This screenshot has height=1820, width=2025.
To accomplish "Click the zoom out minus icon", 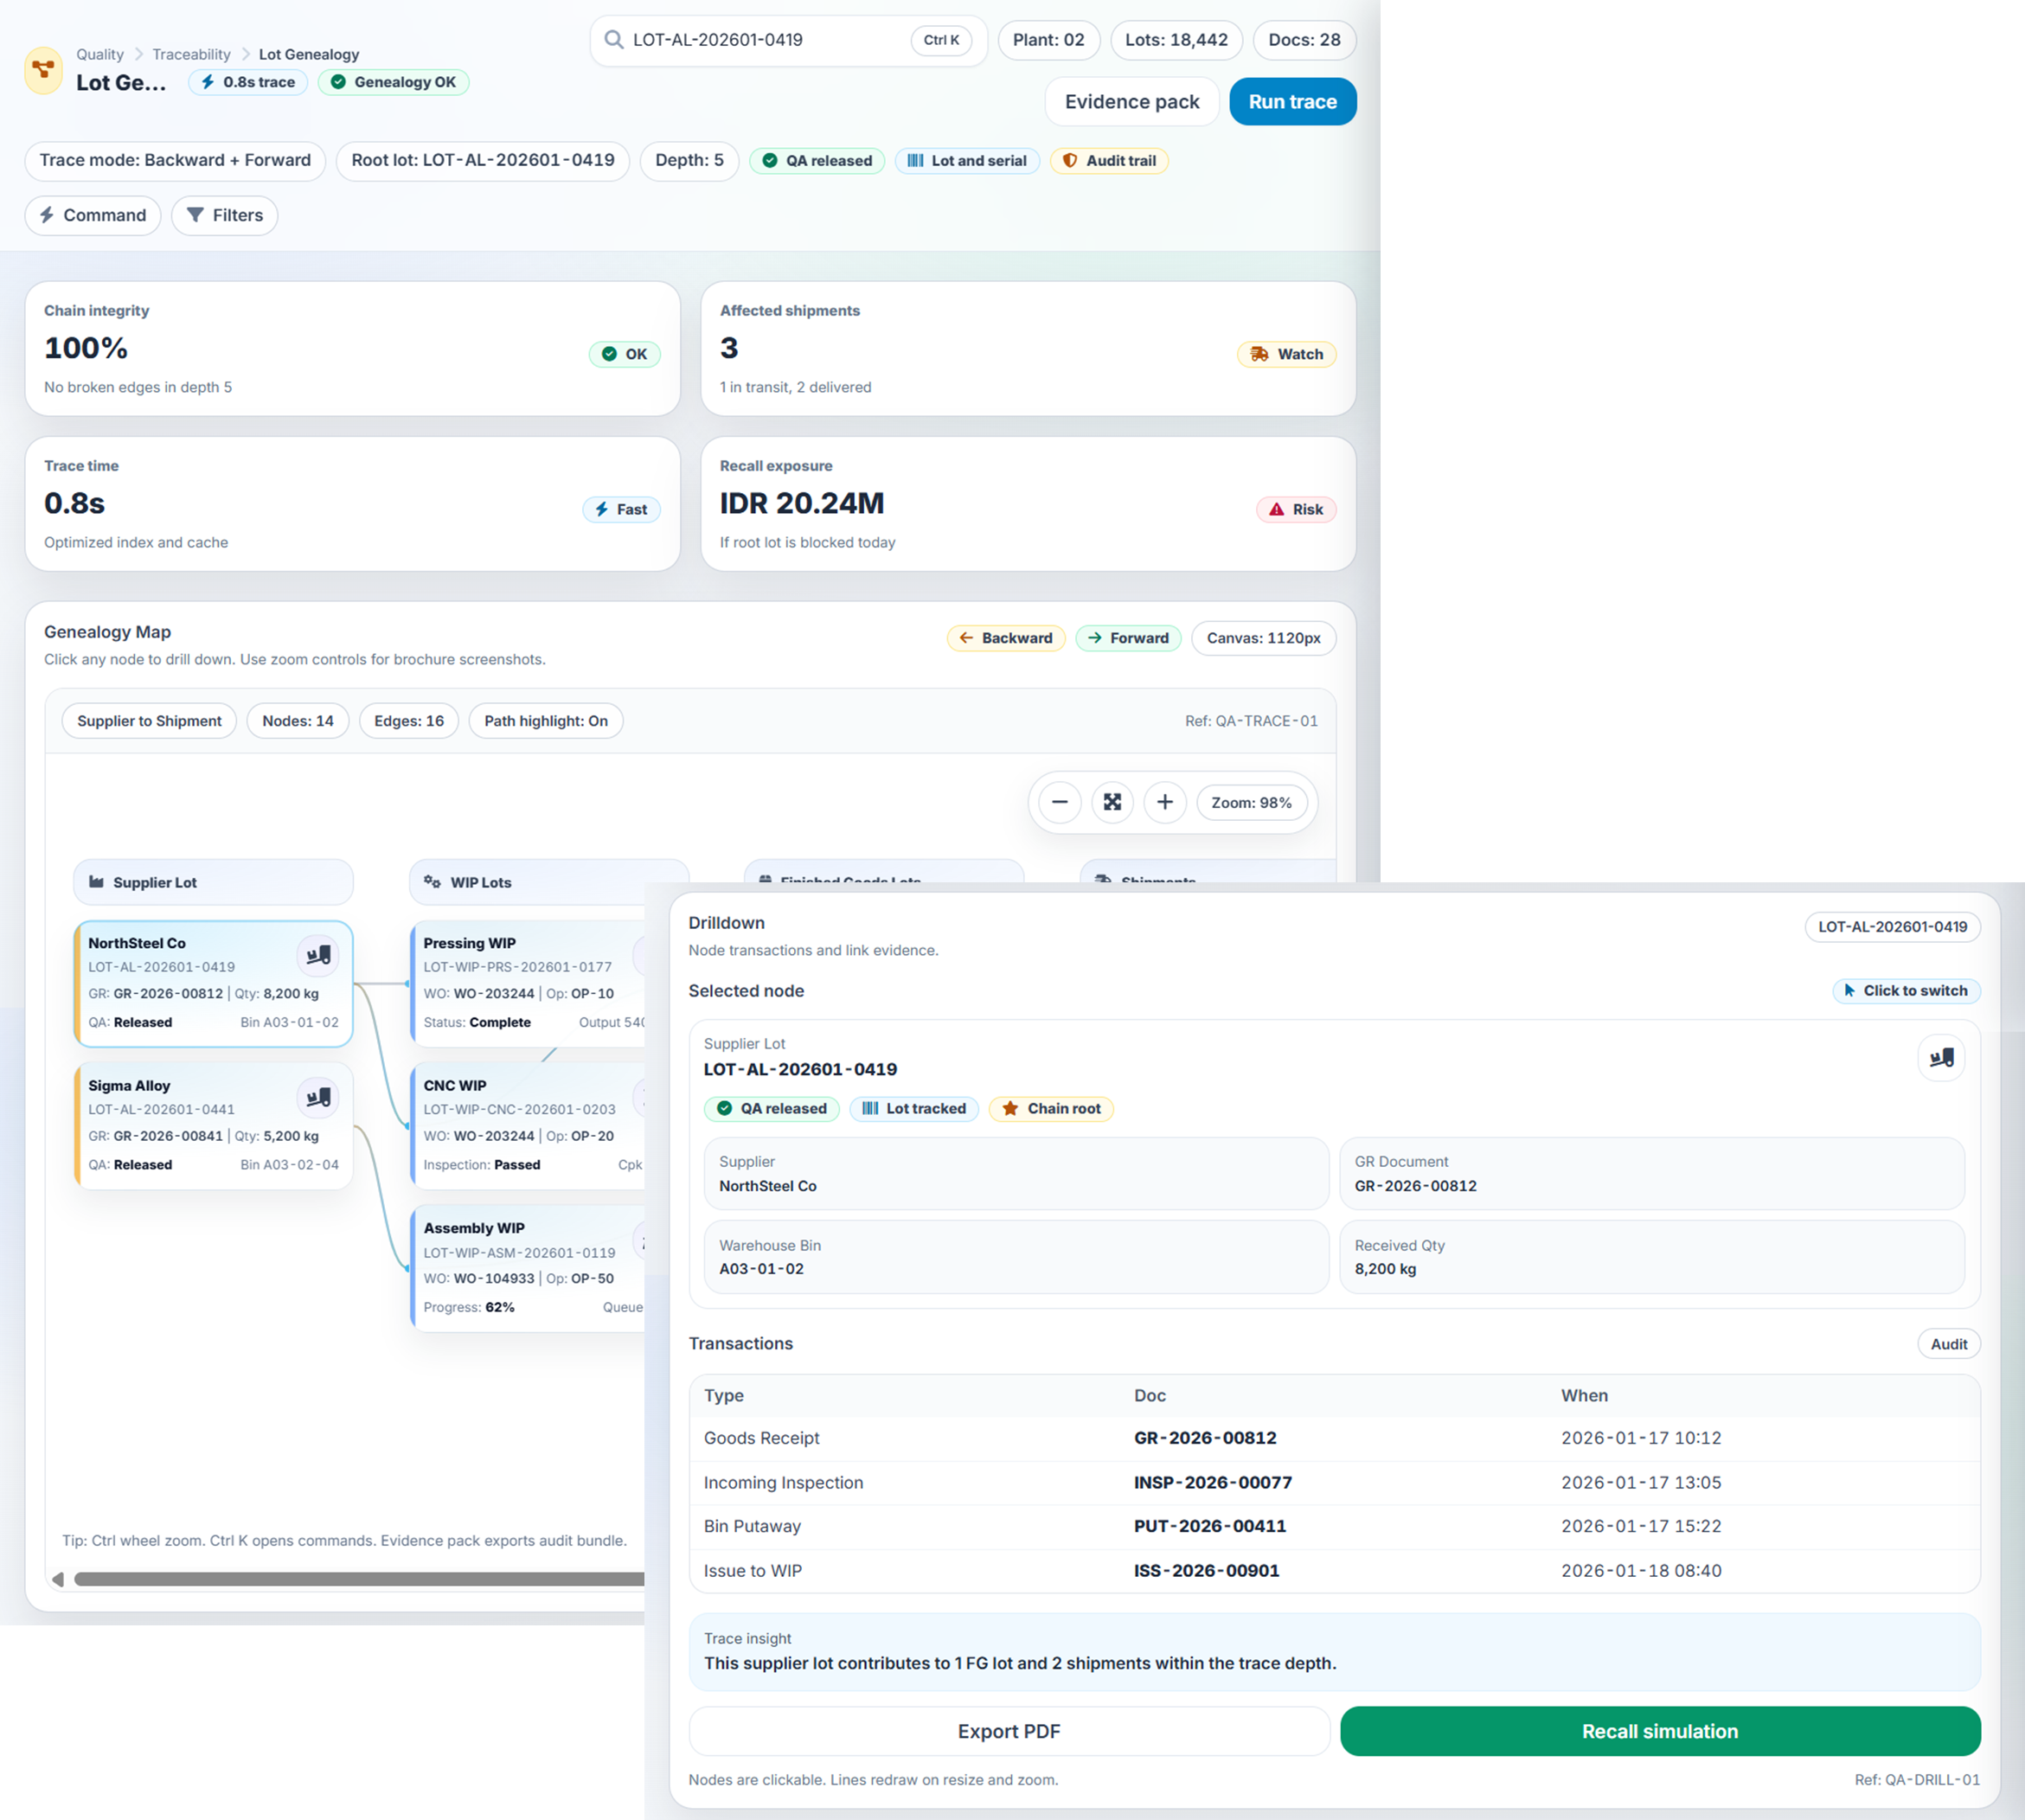I will 1059,802.
